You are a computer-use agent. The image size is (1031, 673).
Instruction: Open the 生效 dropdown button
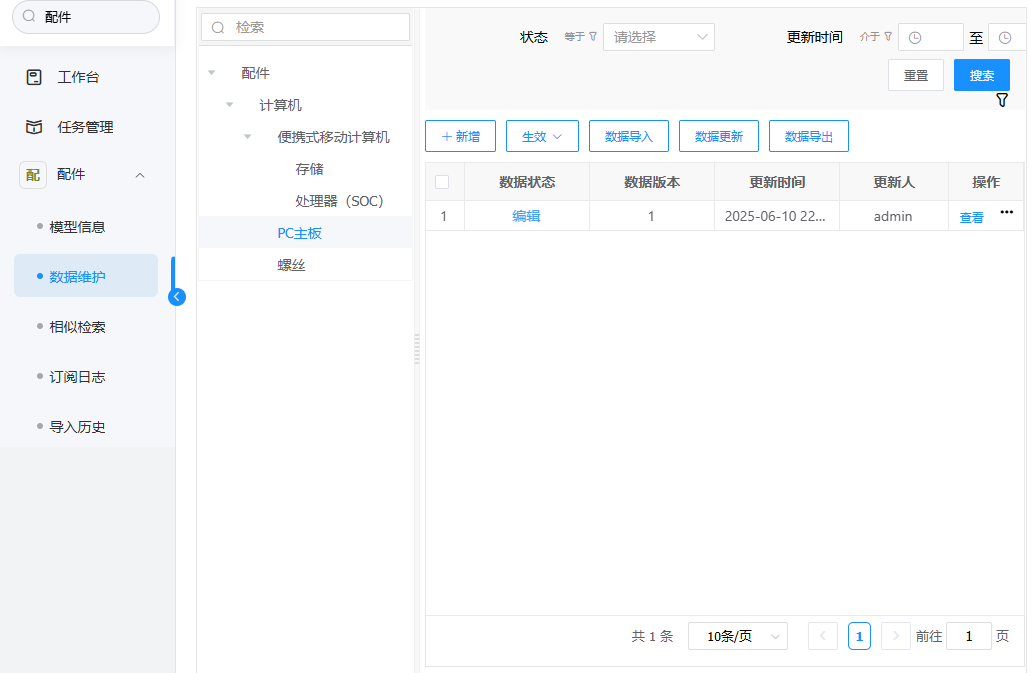click(x=541, y=136)
